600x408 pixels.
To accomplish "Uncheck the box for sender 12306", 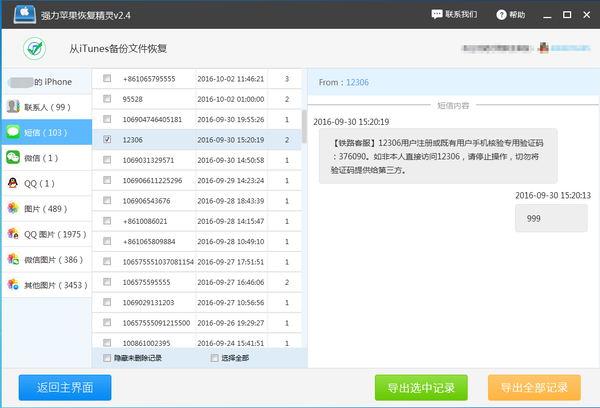I will [107, 139].
